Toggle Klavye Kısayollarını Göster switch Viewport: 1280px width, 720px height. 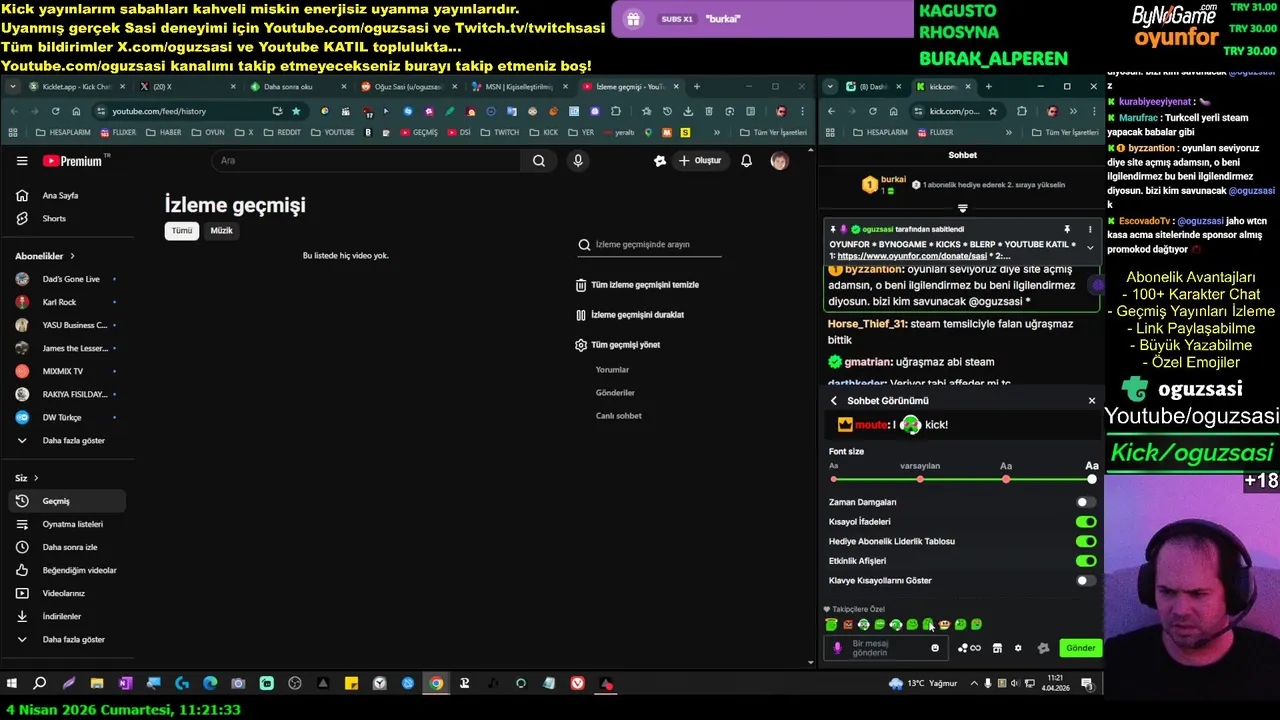pos(1085,581)
